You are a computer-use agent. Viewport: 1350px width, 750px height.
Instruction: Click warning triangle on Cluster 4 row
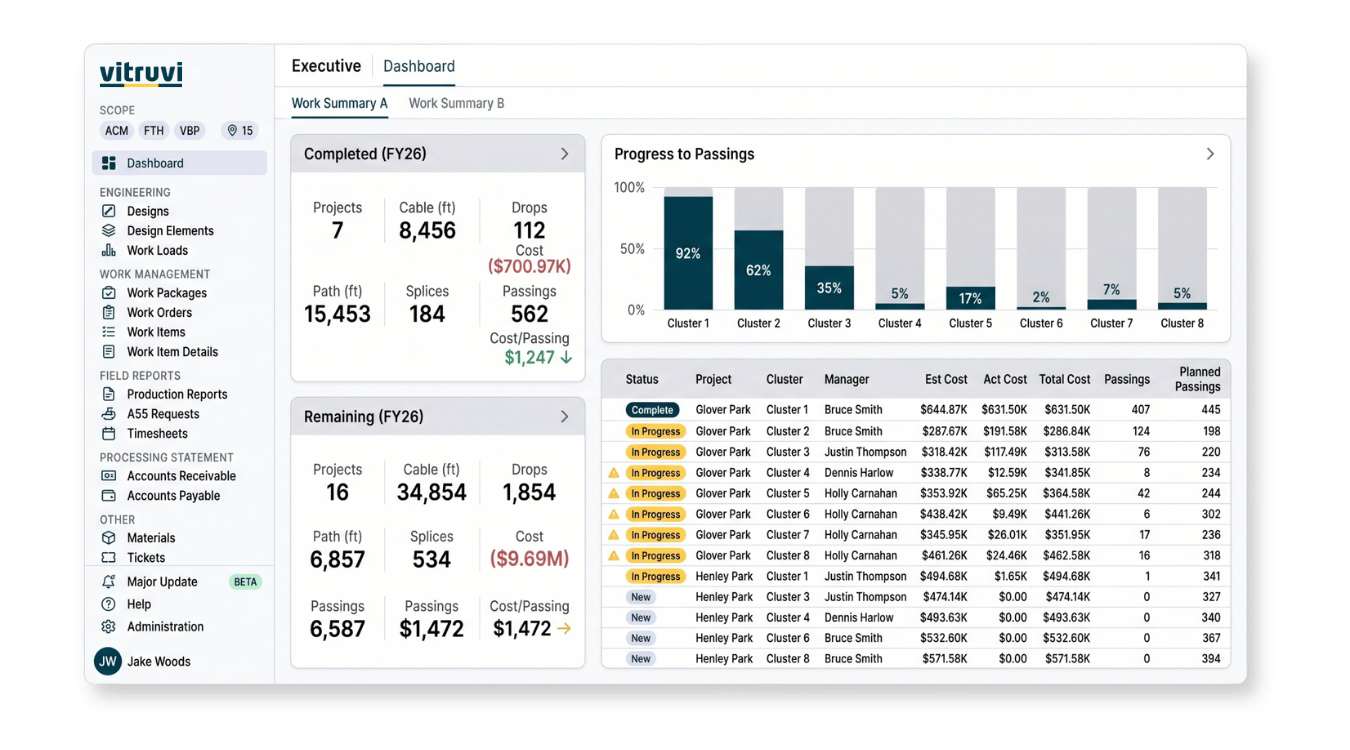[614, 473]
